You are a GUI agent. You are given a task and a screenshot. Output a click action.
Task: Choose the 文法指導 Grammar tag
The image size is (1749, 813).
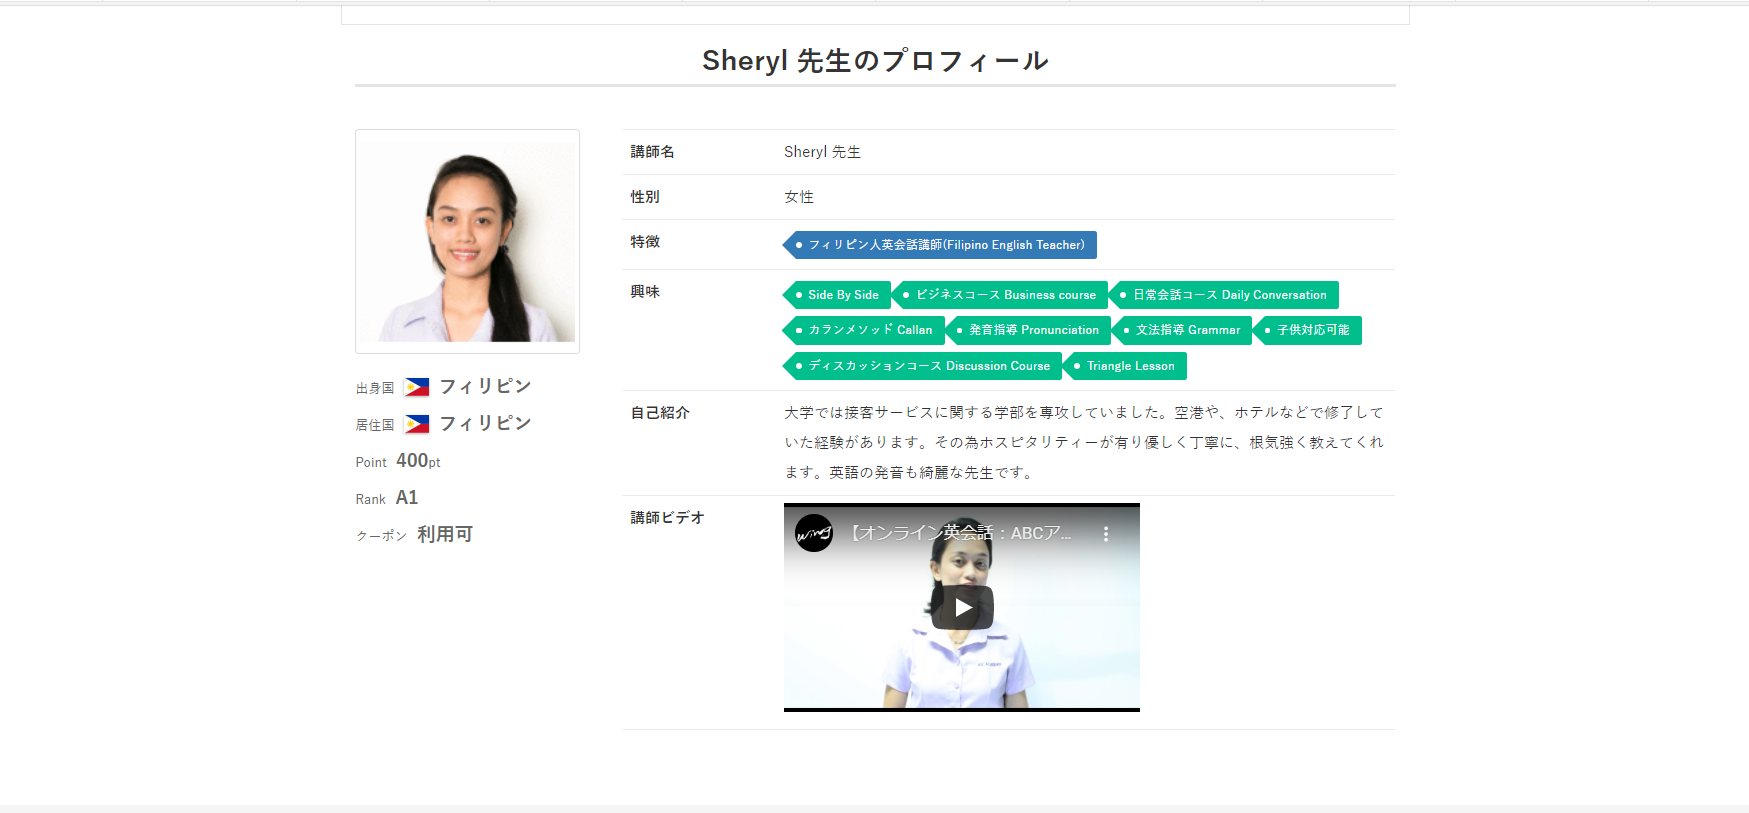pos(1183,330)
